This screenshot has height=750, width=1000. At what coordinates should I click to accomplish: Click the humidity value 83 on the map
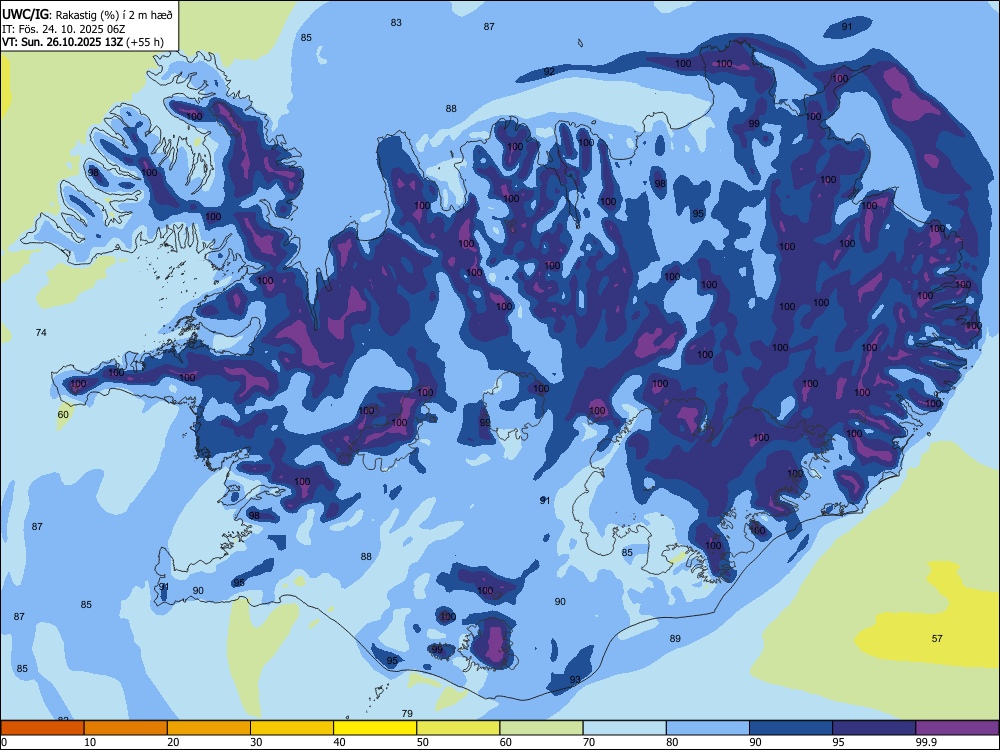396,22
